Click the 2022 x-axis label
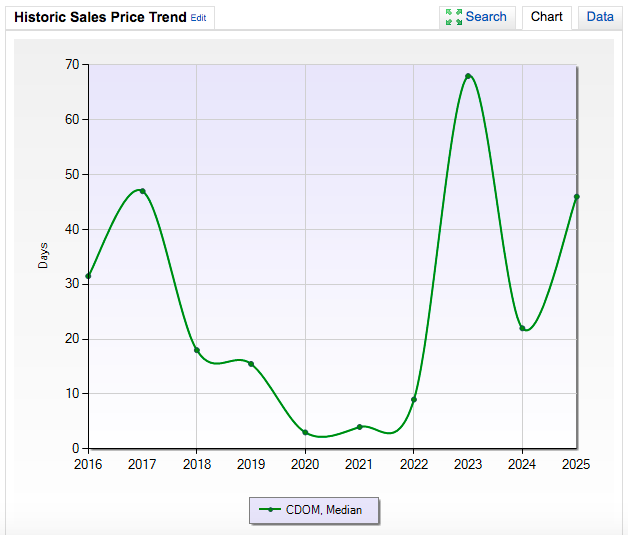Screen dimensions: 628x535 click(414, 465)
